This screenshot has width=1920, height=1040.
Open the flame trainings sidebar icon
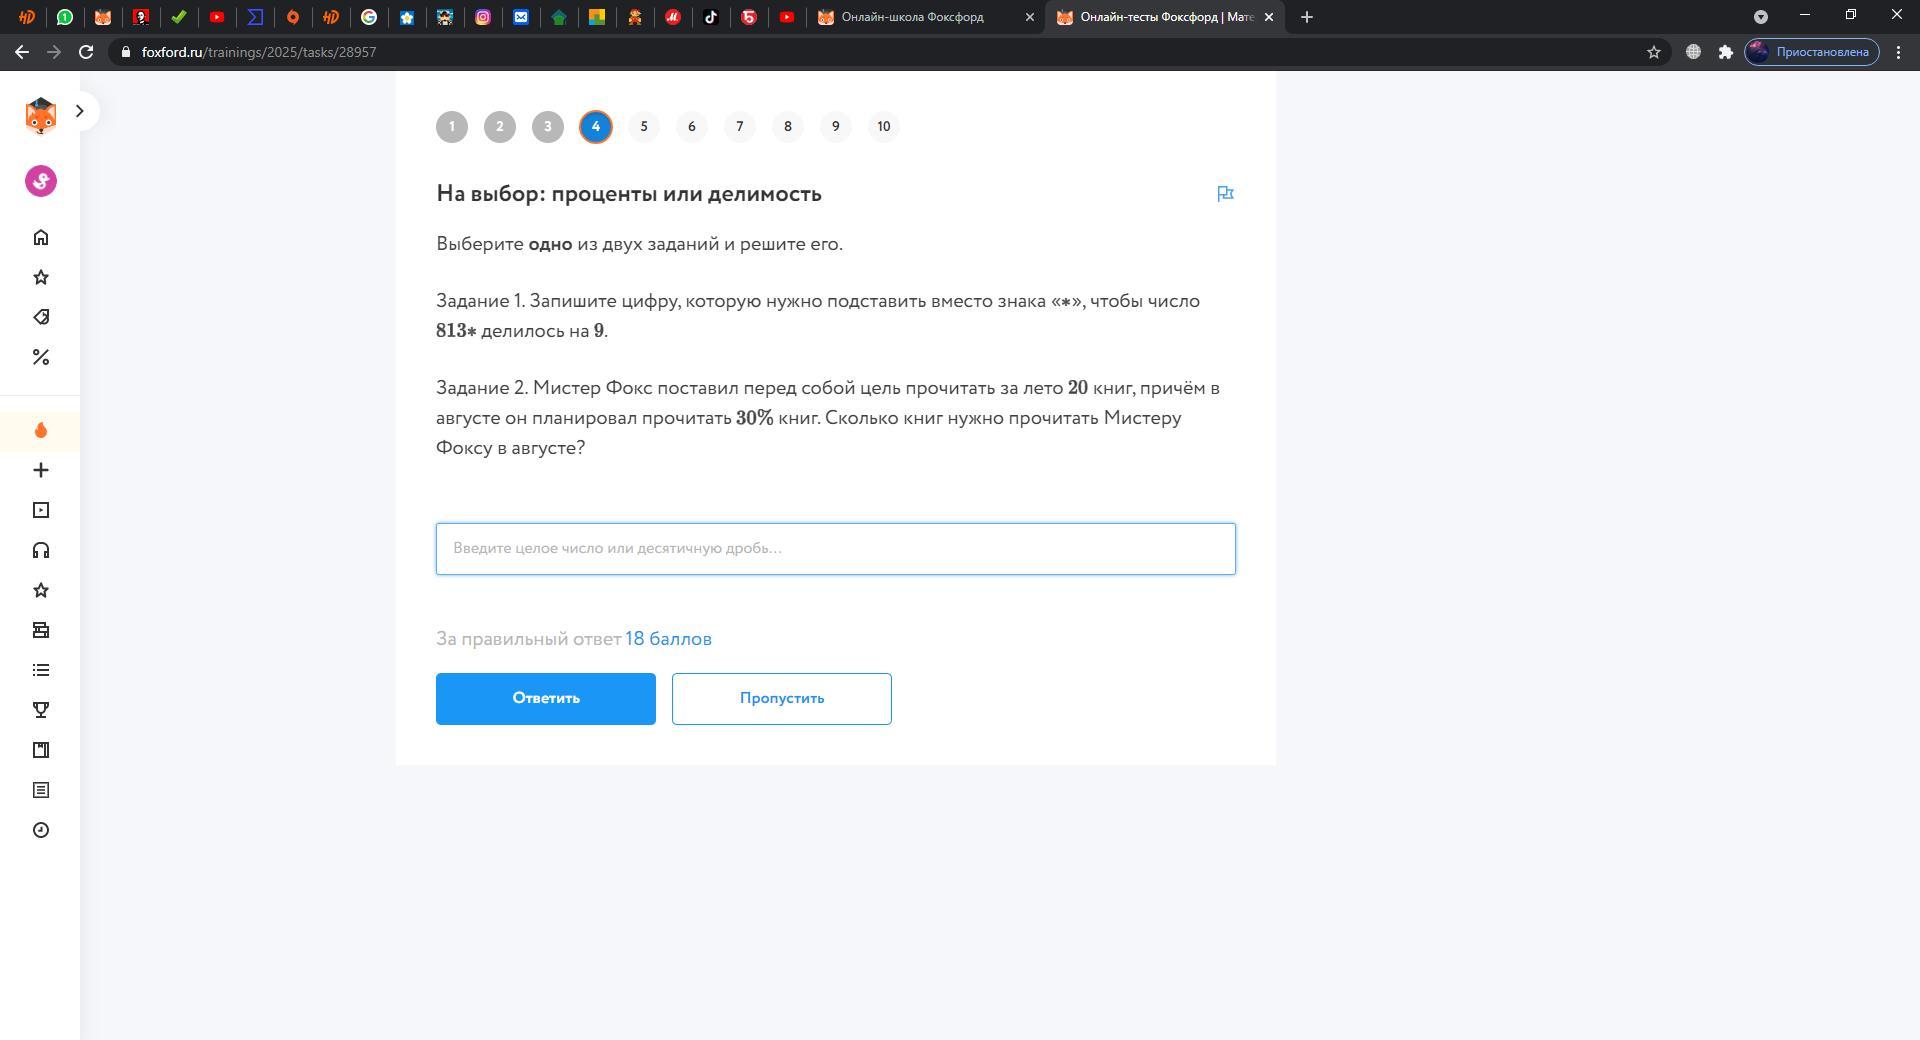pyautogui.click(x=41, y=430)
